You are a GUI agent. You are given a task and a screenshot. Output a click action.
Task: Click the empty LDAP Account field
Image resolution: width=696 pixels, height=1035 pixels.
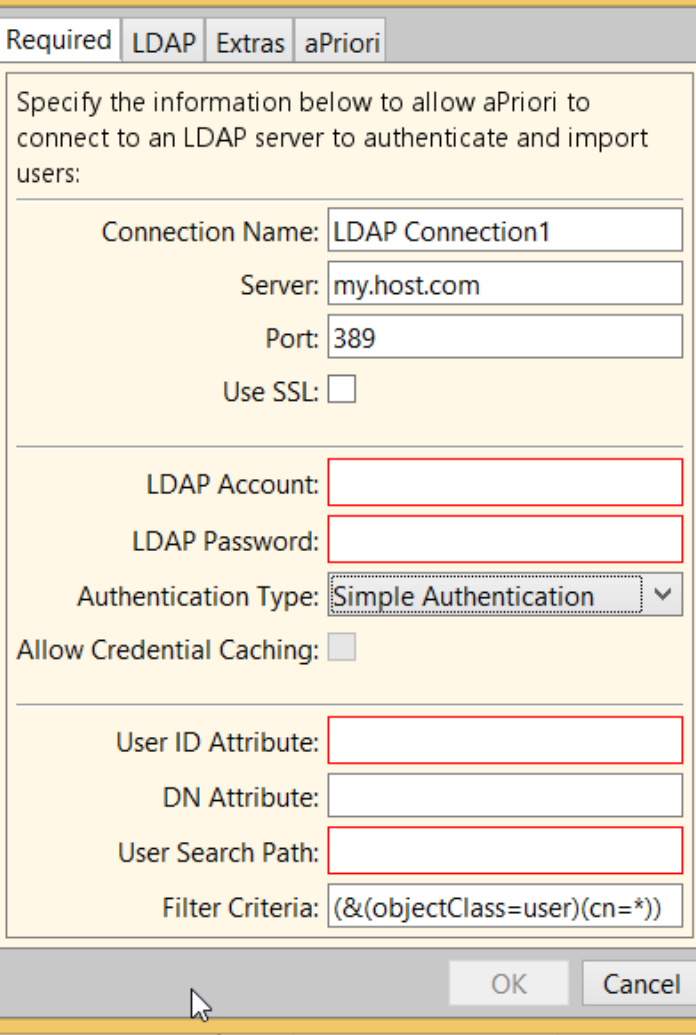point(504,484)
